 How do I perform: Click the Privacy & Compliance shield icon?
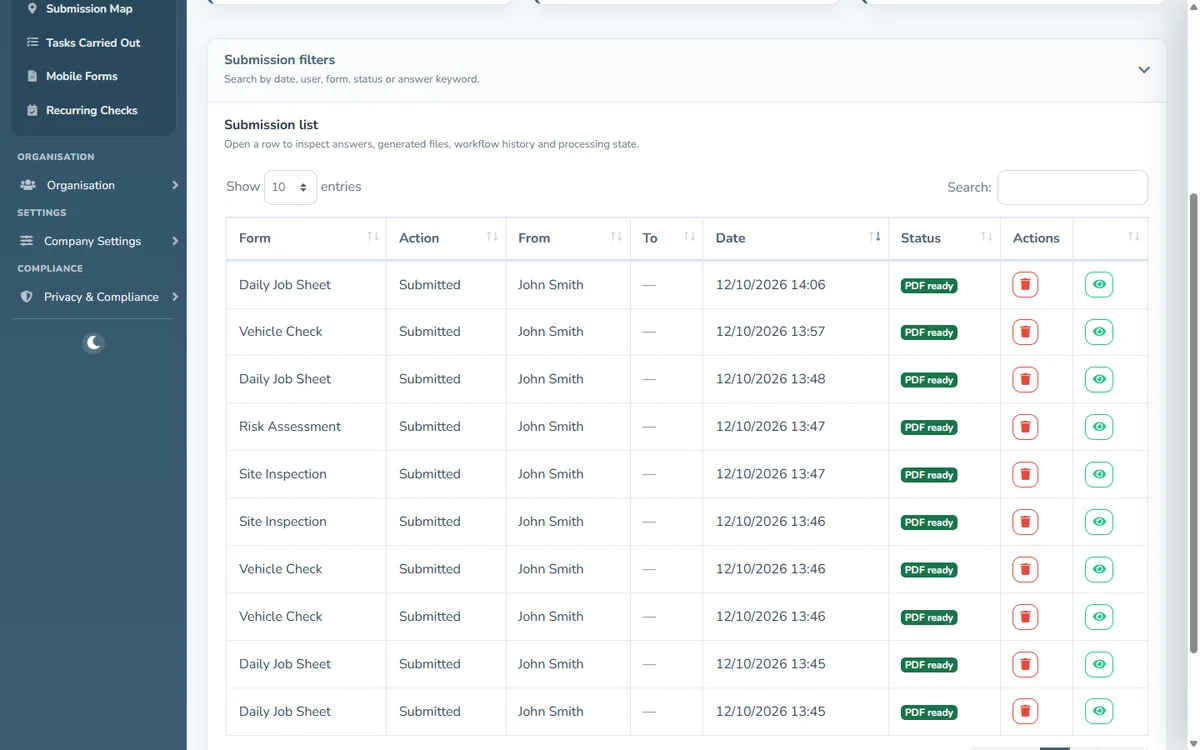coord(27,297)
